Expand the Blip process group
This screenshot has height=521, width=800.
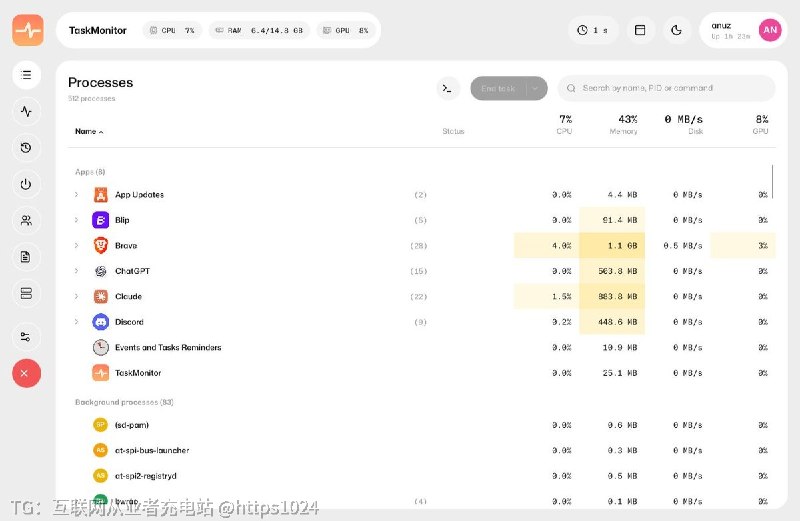pos(77,220)
